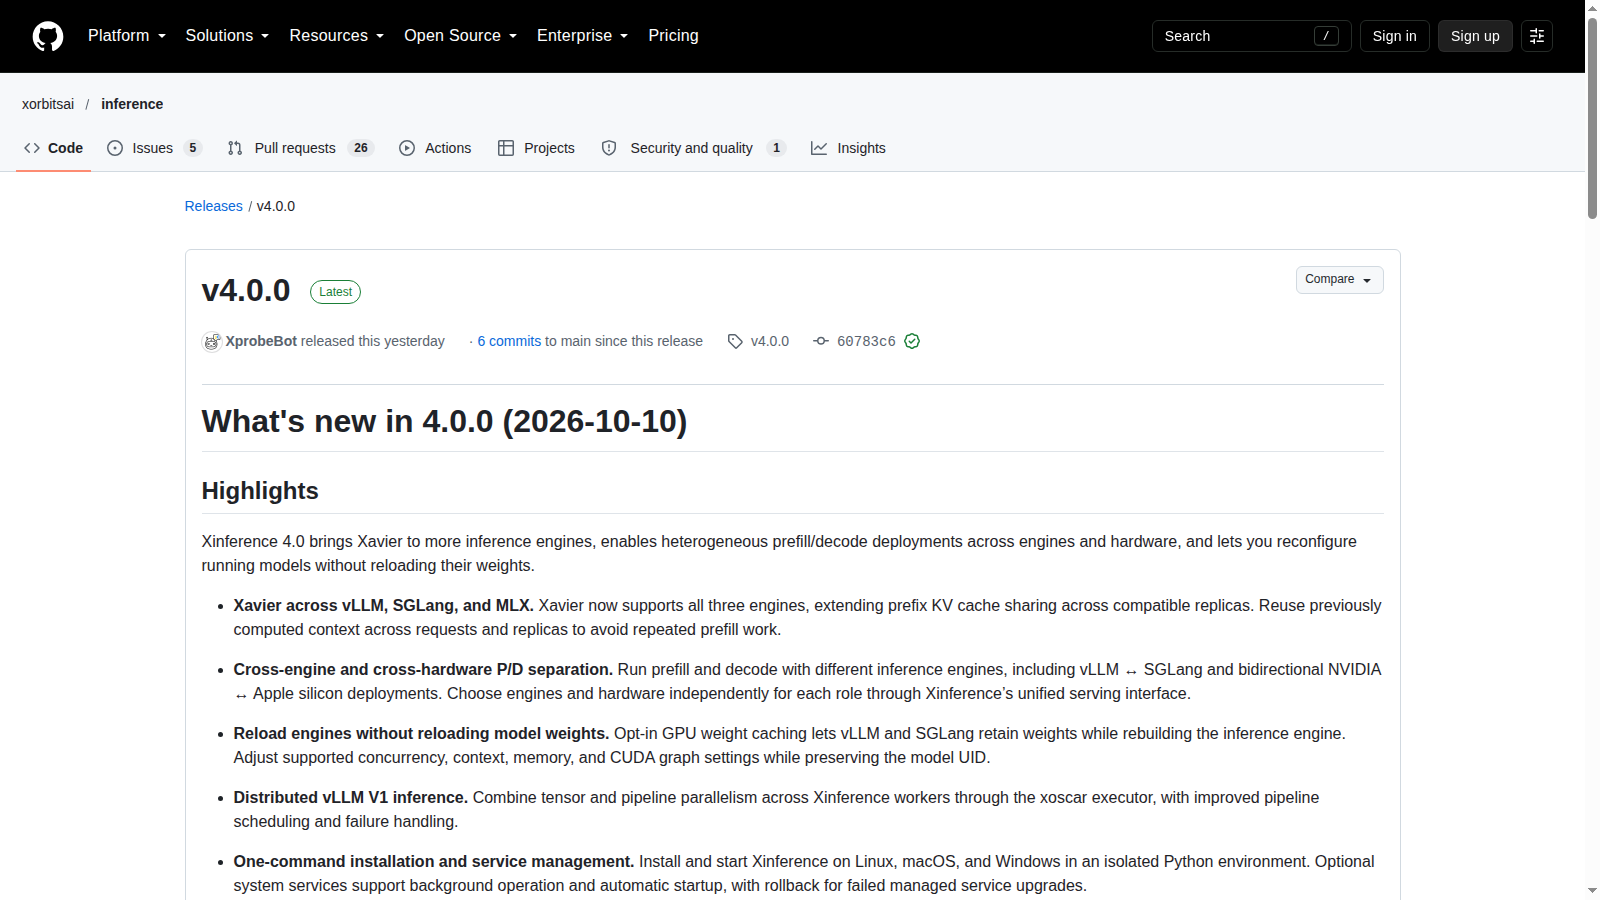
Task: Click the Sign up button
Action: click(x=1475, y=36)
